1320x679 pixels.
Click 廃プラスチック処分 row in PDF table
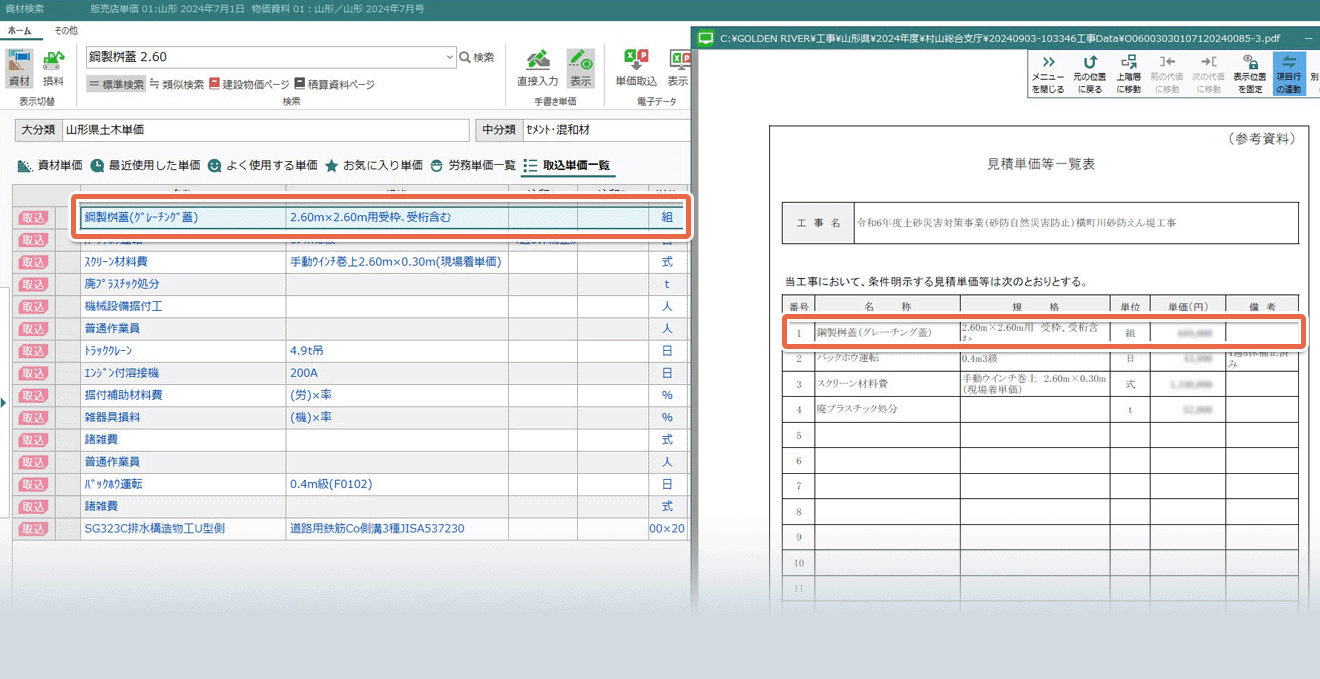1040,409
